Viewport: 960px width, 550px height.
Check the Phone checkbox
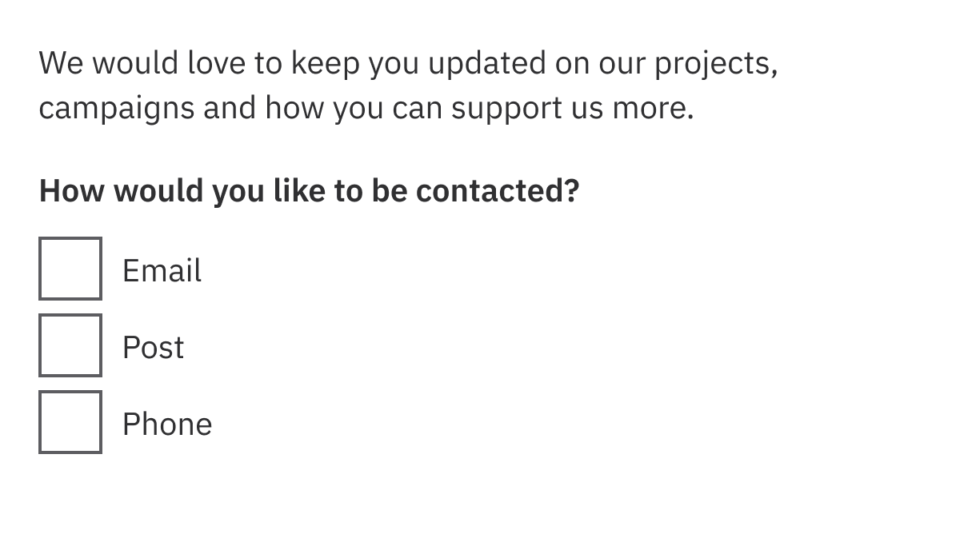[x=70, y=422]
